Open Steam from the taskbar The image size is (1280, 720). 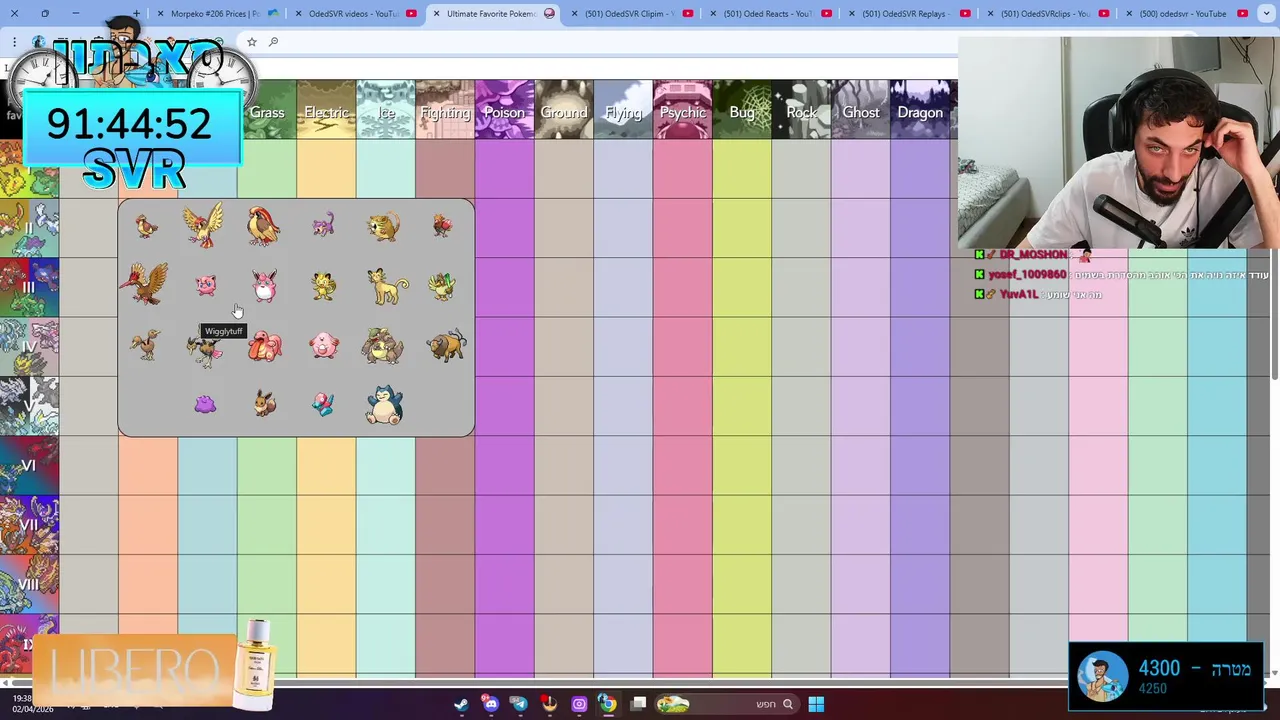(x=461, y=704)
